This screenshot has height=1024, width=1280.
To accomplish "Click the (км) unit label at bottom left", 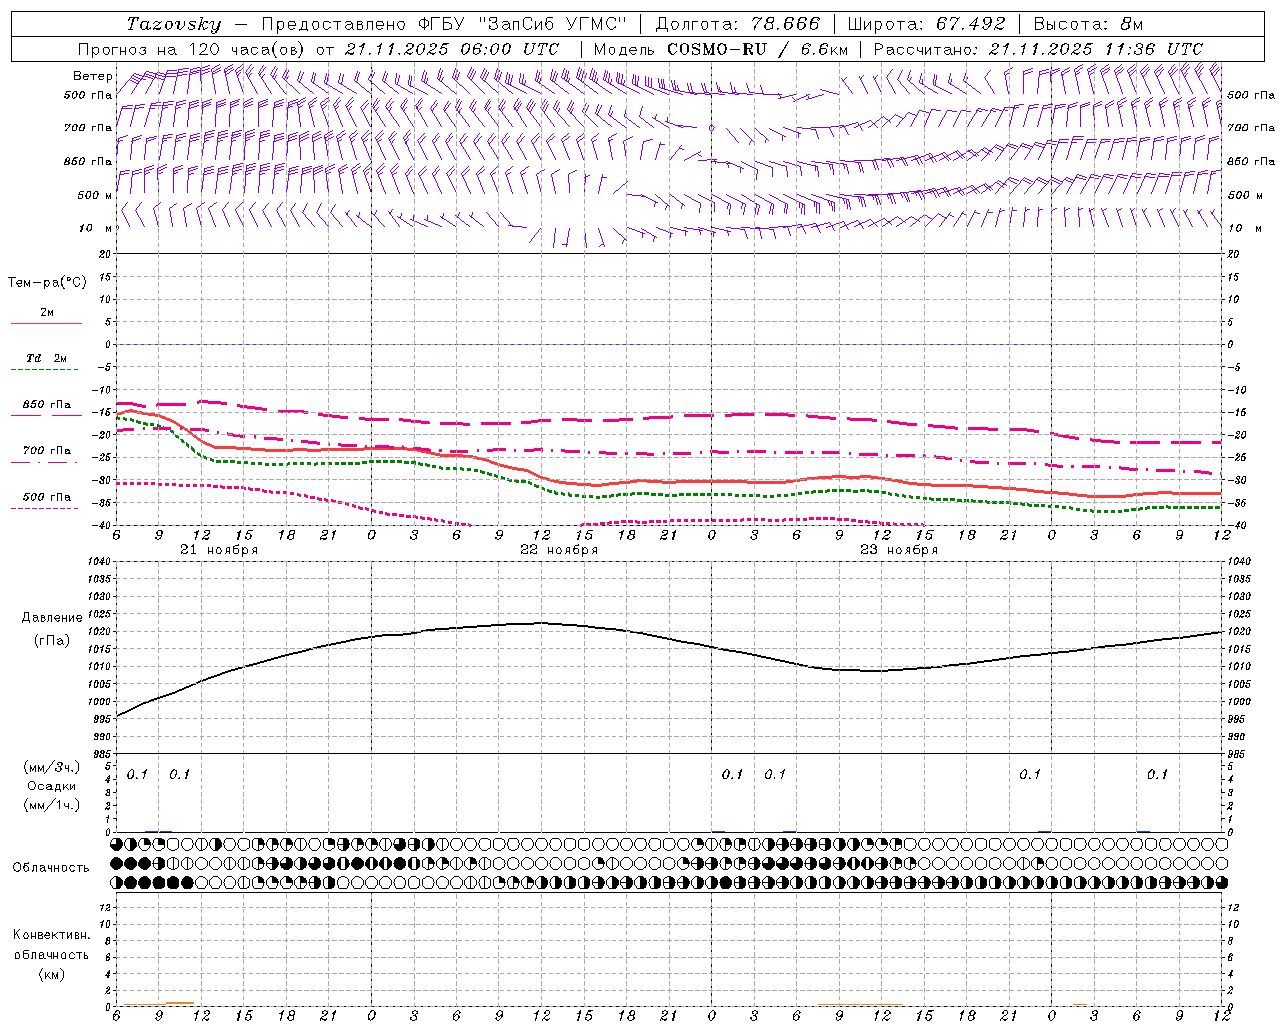I will [51, 974].
